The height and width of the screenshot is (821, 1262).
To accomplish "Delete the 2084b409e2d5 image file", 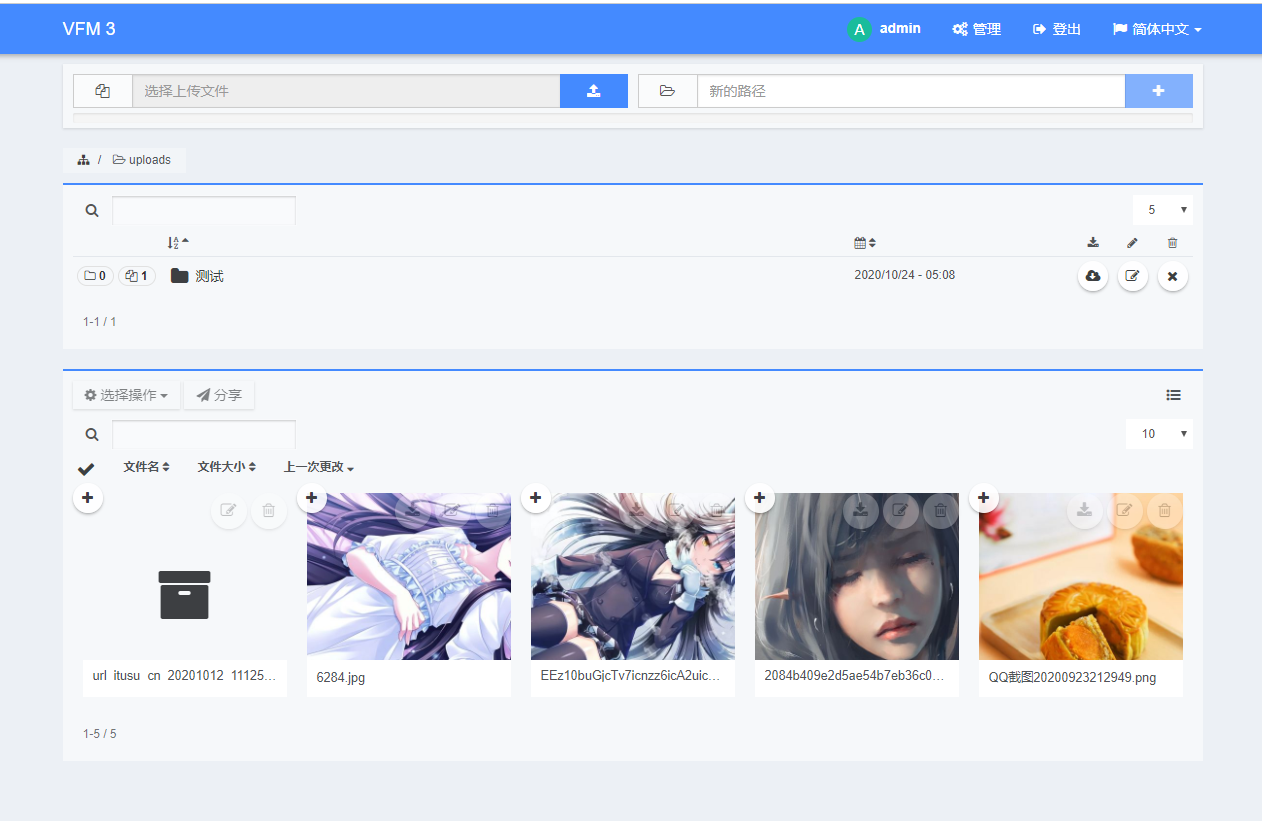I will point(941,511).
